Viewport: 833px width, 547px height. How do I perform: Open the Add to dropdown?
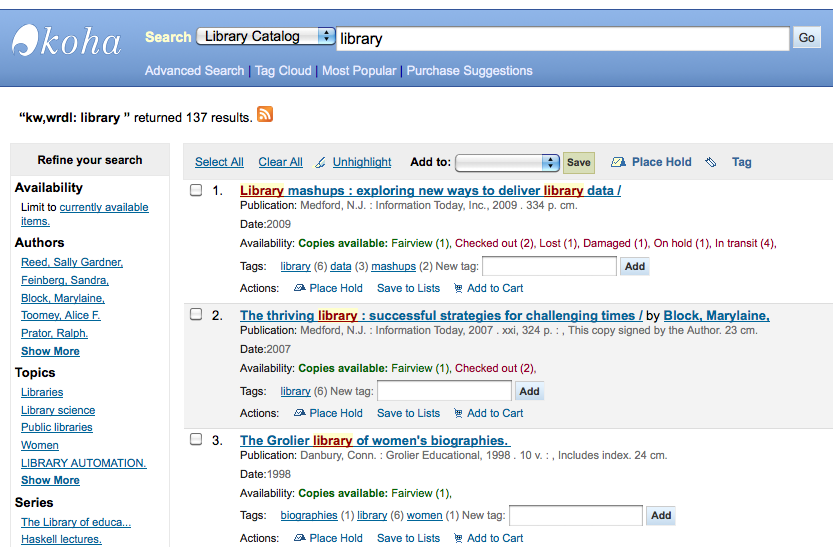click(507, 162)
